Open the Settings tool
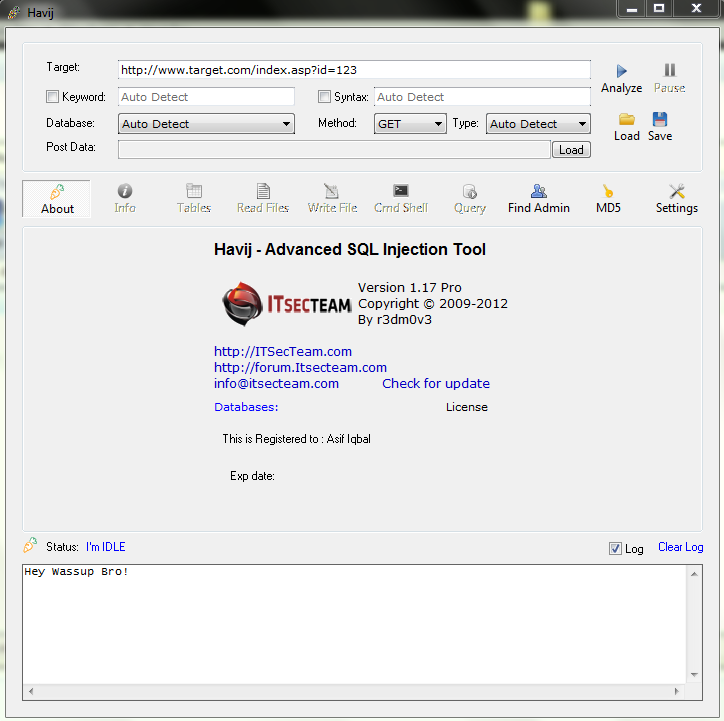Viewport: 724px width, 721px height. tap(677, 199)
